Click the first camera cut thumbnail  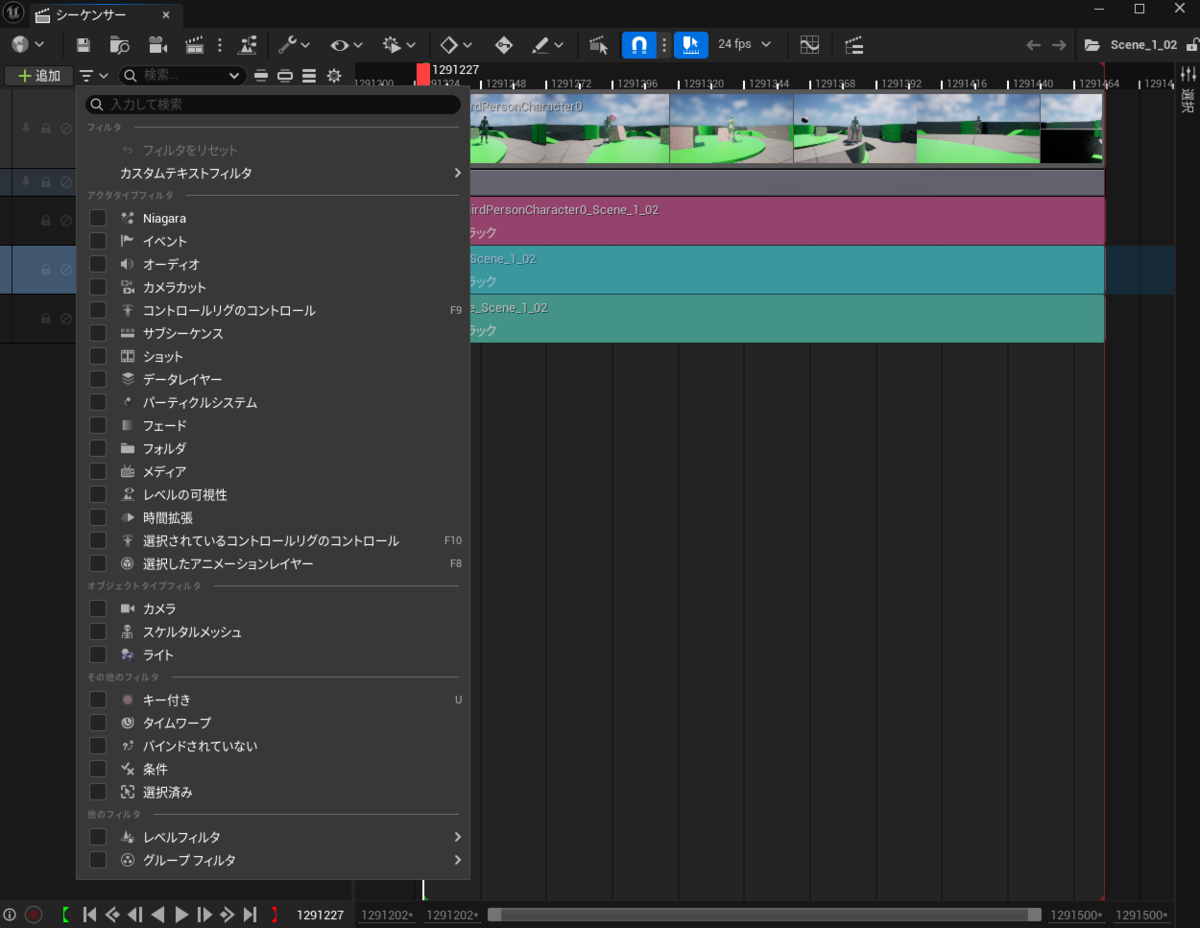pyautogui.click(x=508, y=129)
